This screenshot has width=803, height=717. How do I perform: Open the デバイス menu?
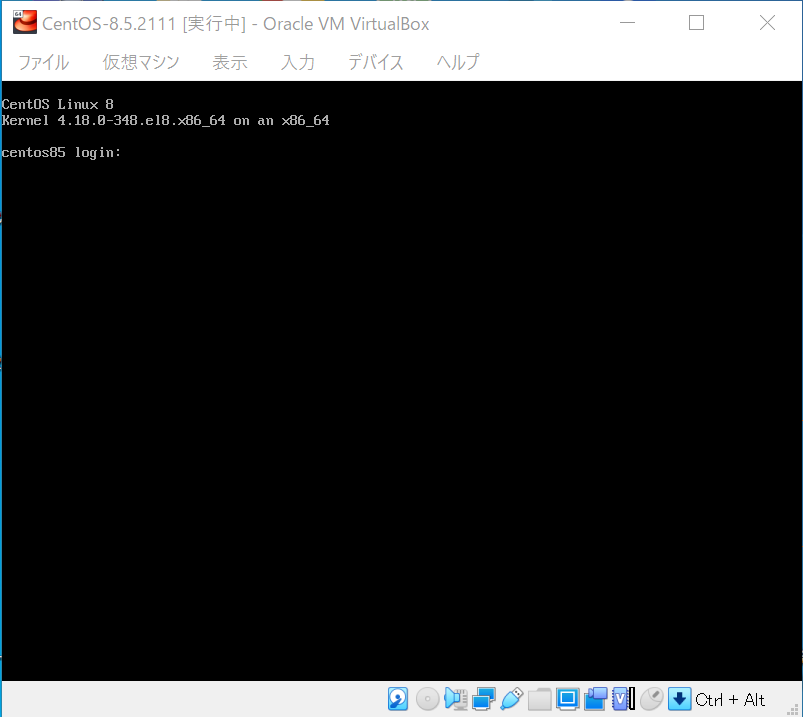pyautogui.click(x=376, y=62)
